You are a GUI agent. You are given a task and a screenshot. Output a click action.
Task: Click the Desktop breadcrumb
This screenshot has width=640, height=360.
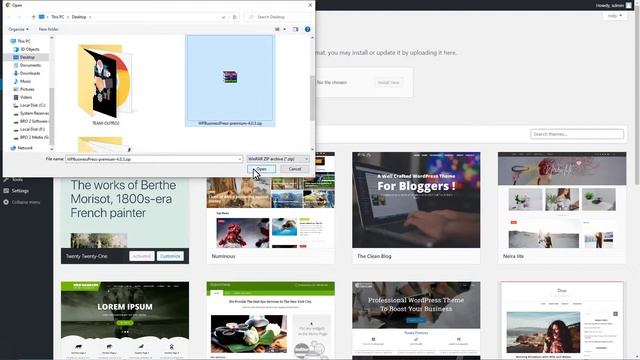coord(79,17)
